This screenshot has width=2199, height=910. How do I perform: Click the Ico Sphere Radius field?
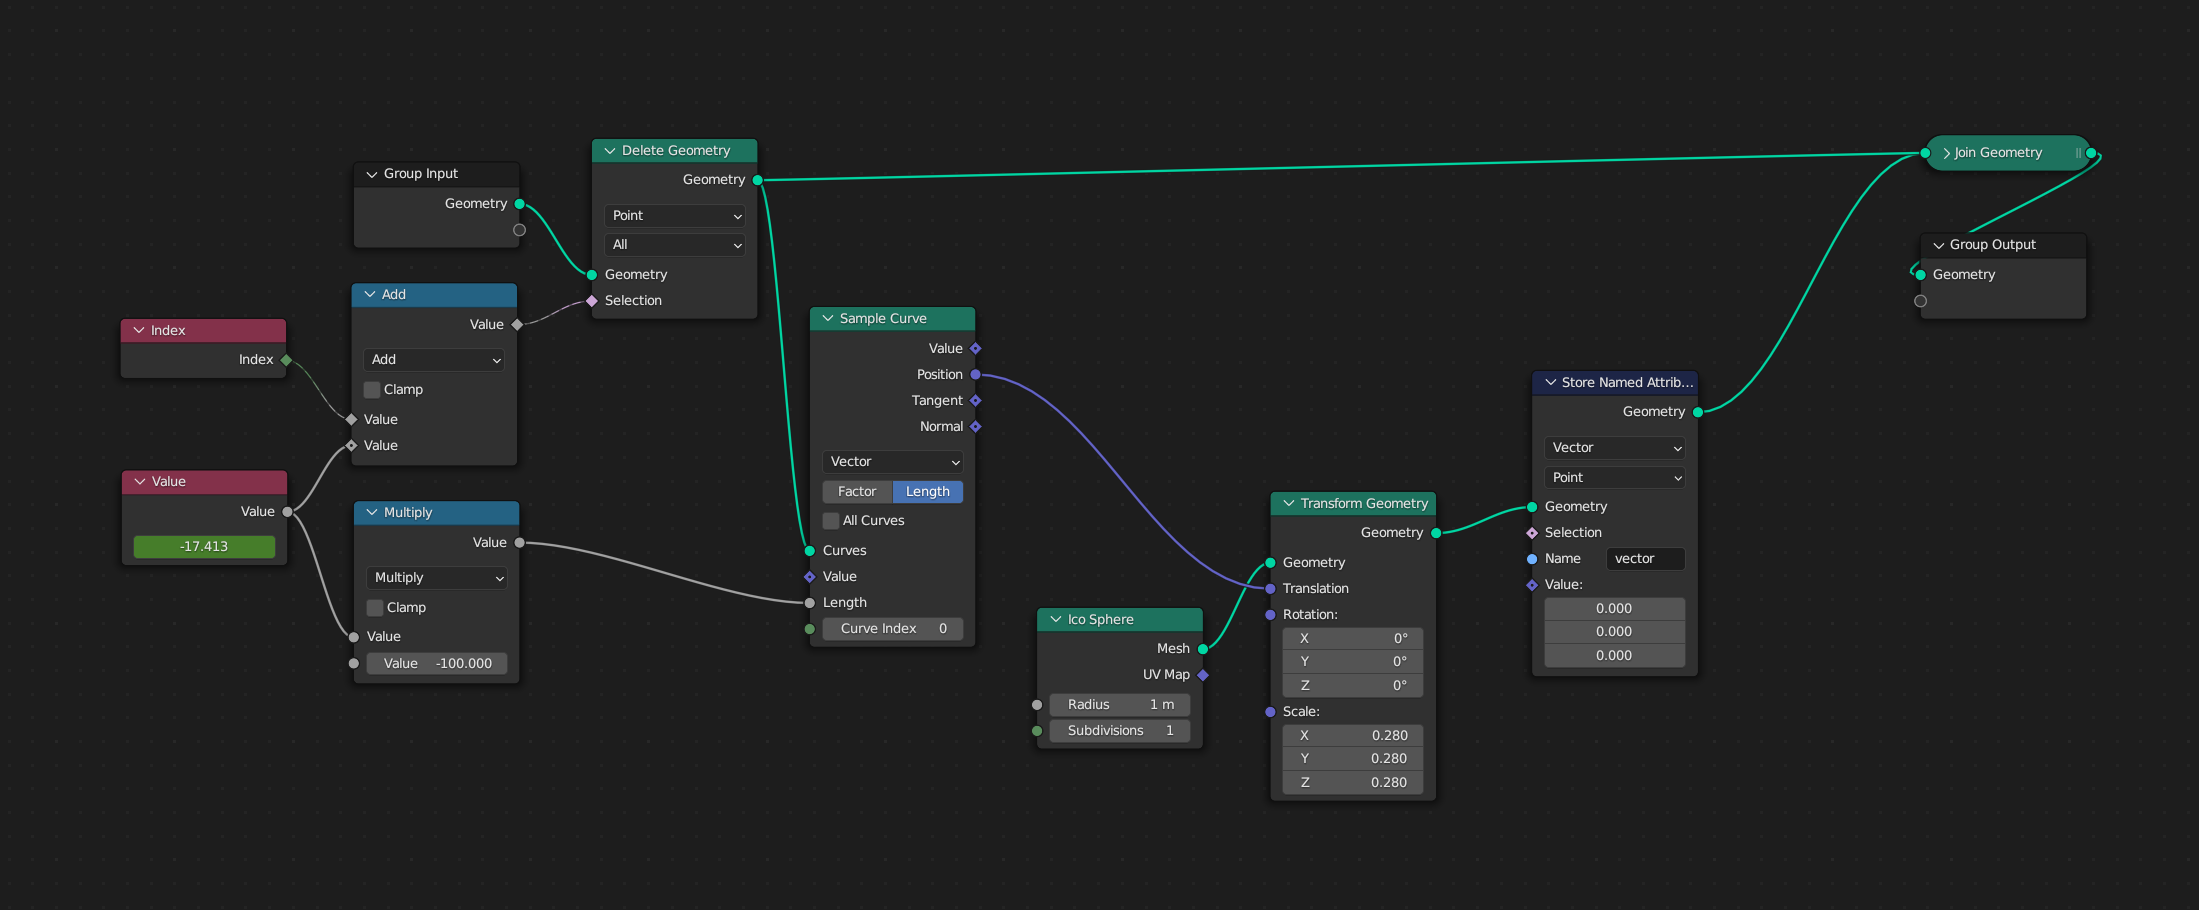1120,705
